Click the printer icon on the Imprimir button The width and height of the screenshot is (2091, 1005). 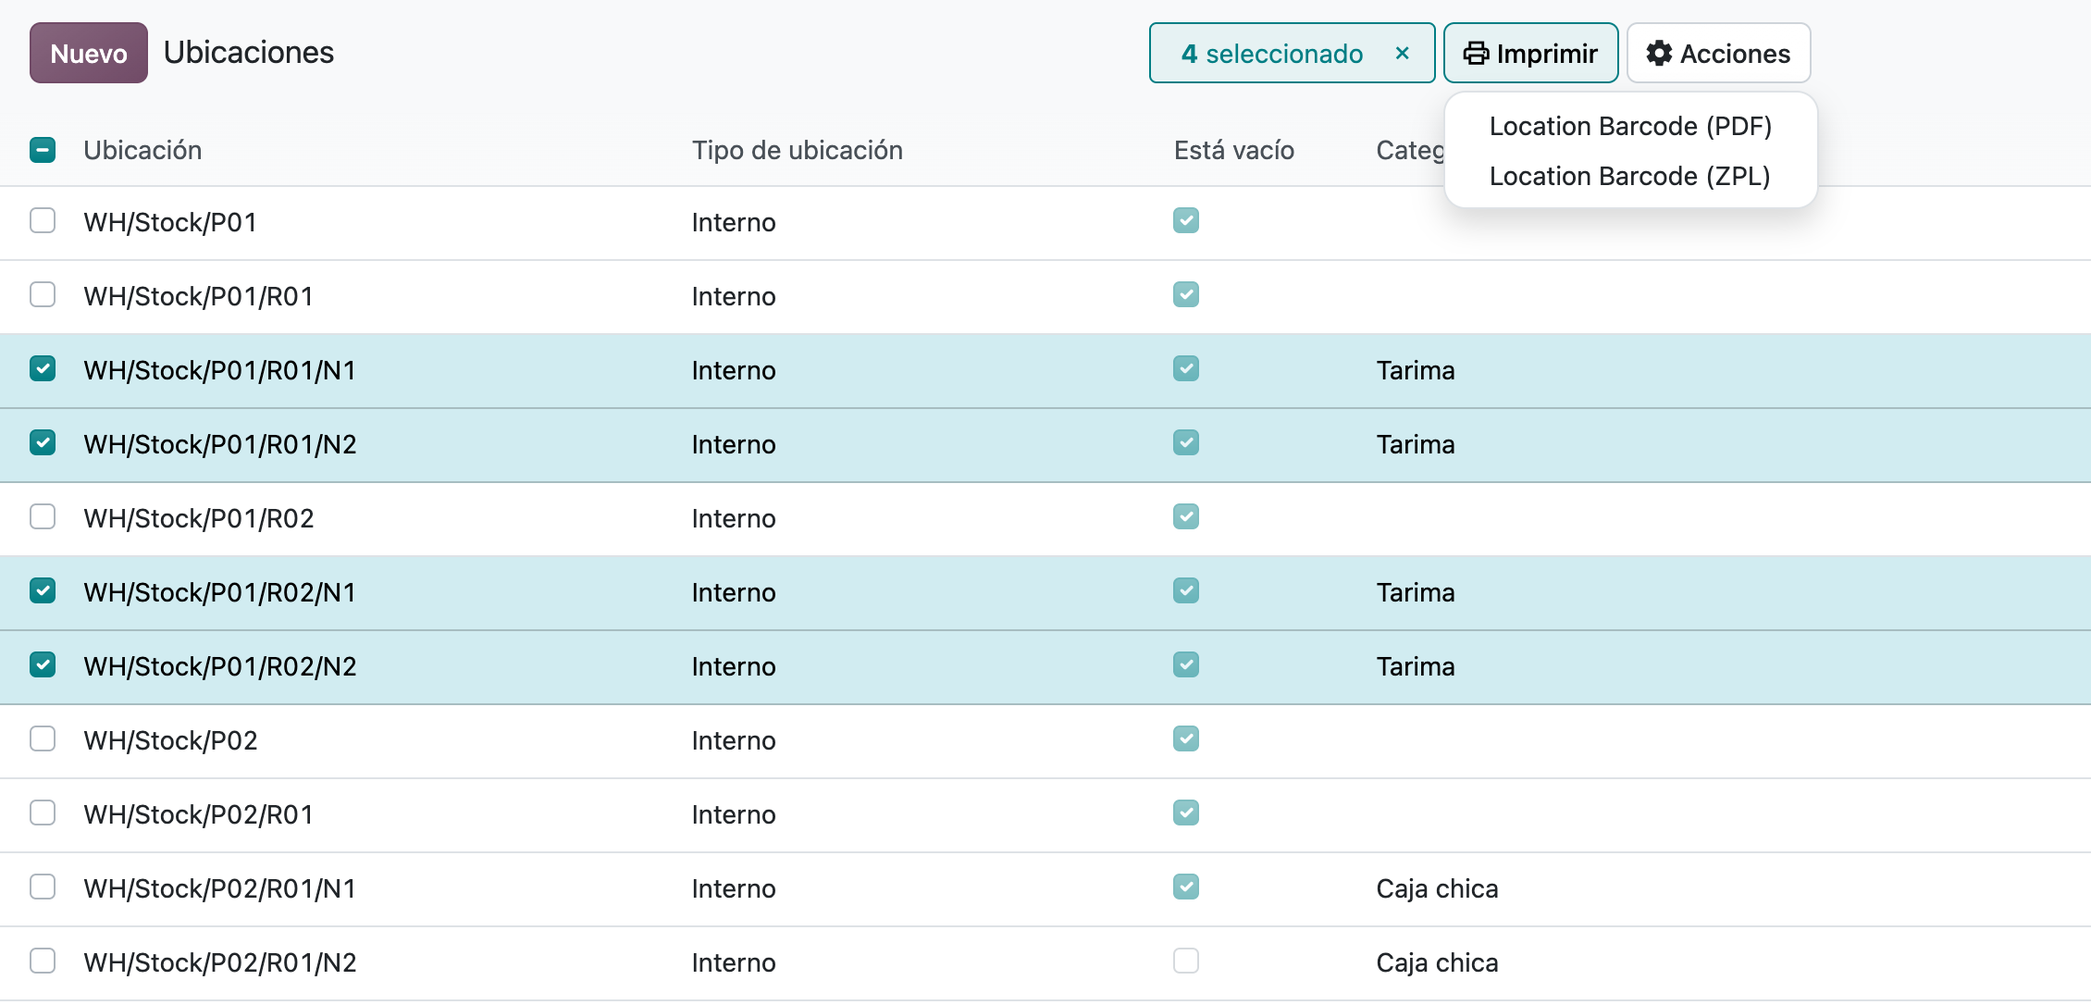tap(1476, 53)
